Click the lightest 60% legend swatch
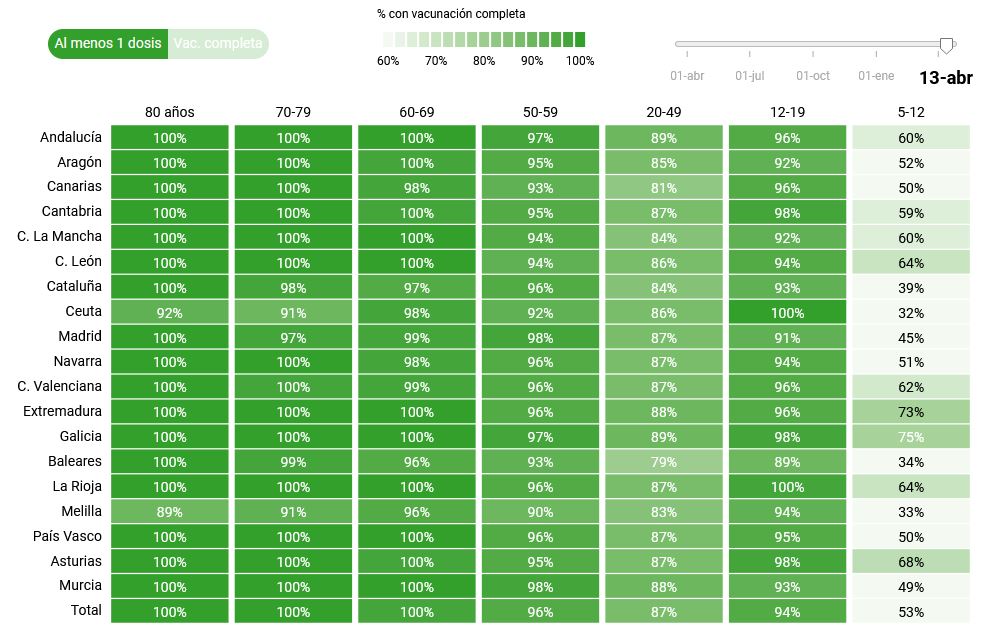 (x=388, y=40)
